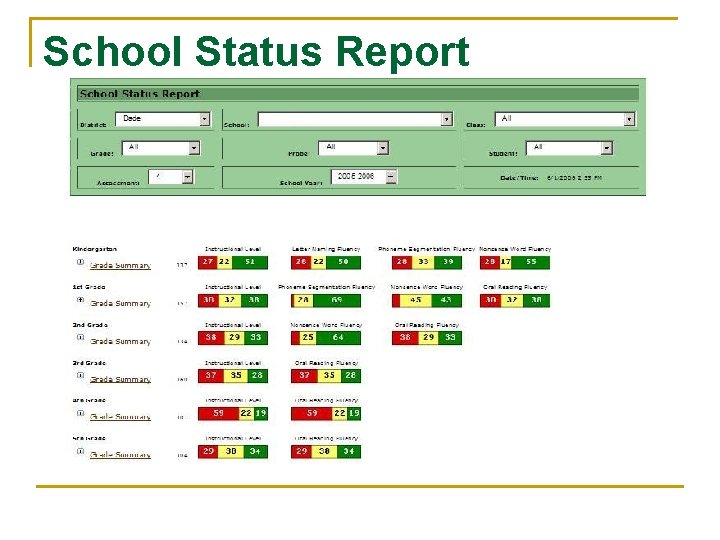Click red 38 in 2nd Grade Oral Reading Fluency
720x540 pixels.
coord(405,338)
